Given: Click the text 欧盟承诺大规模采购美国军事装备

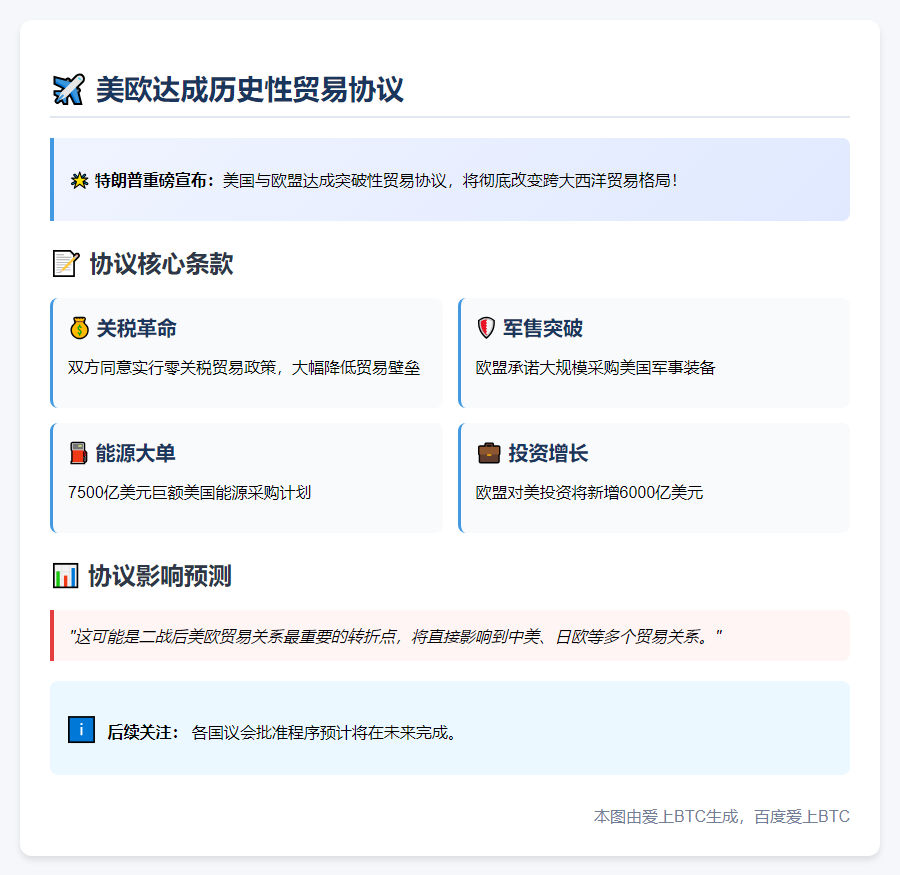Looking at the screenshot, I should 595,367.
